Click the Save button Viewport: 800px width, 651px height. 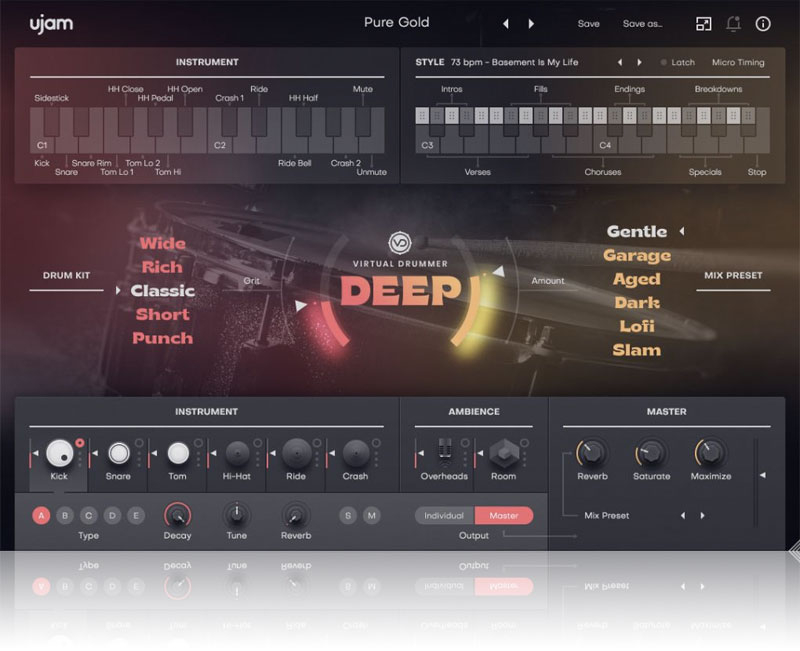pyautogui.click(x=589, y=23)
